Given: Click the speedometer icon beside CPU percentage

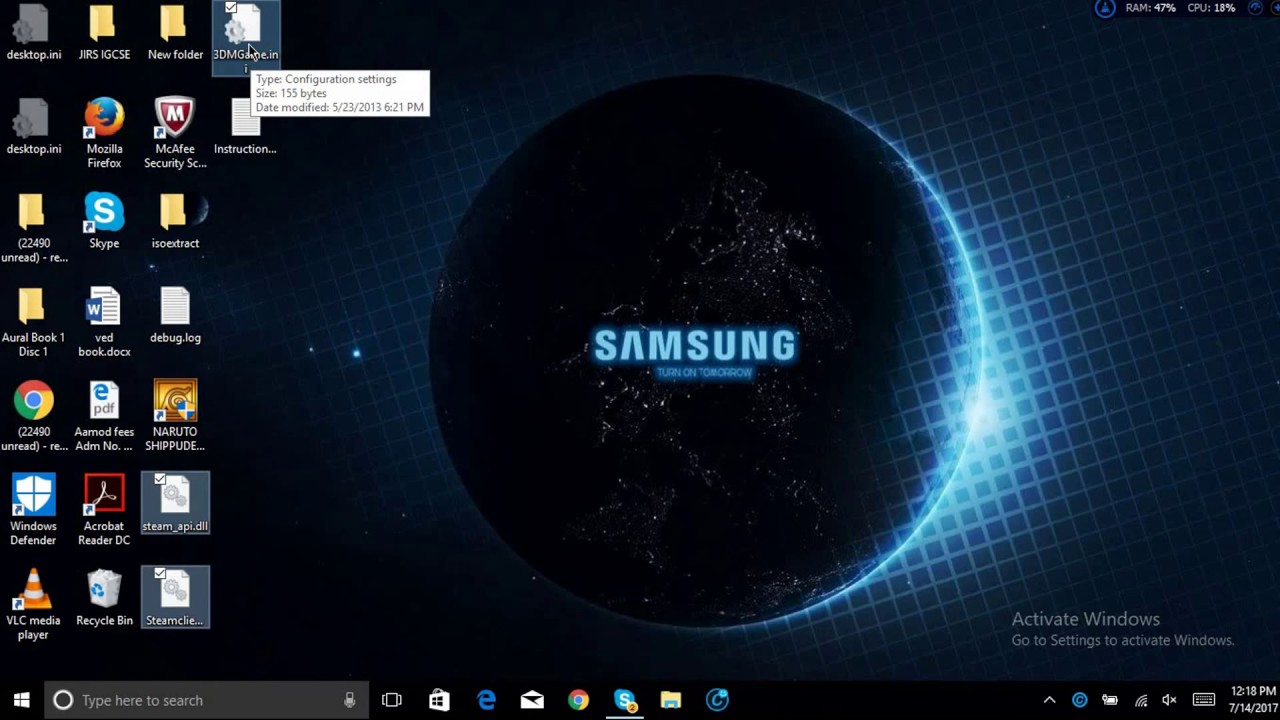Looking at the screenshot, I should pos(1256,8).
